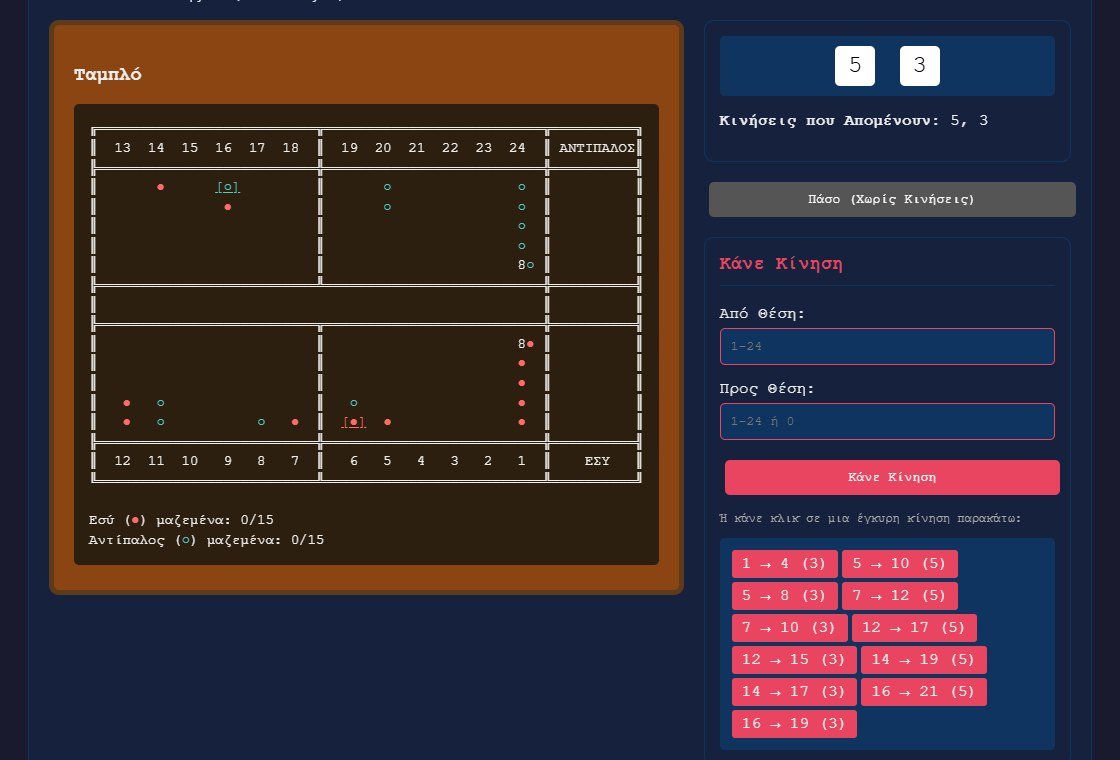Image resolution: width=1120 pixels, height=760 pixels.
Task: Click the bracketed red checker on point 6
Action: [354, 422]
